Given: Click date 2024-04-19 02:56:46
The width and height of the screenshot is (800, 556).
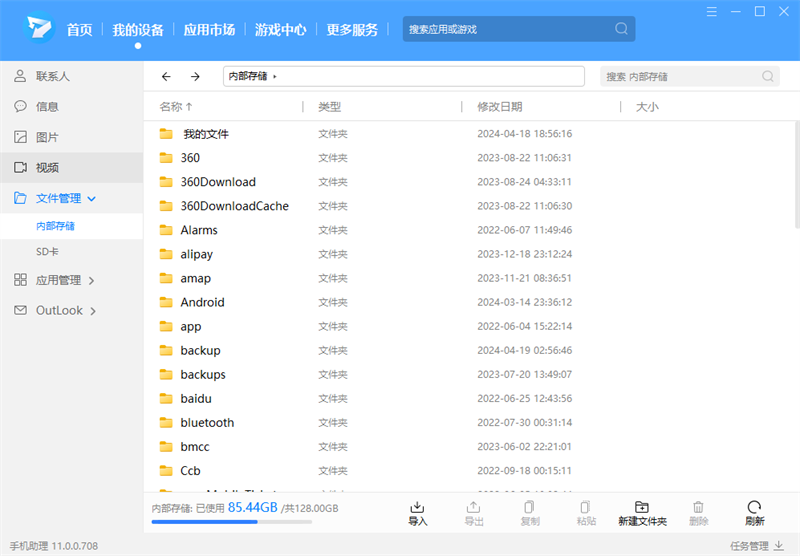Looking at the screenshot, I should pos(524,350).
